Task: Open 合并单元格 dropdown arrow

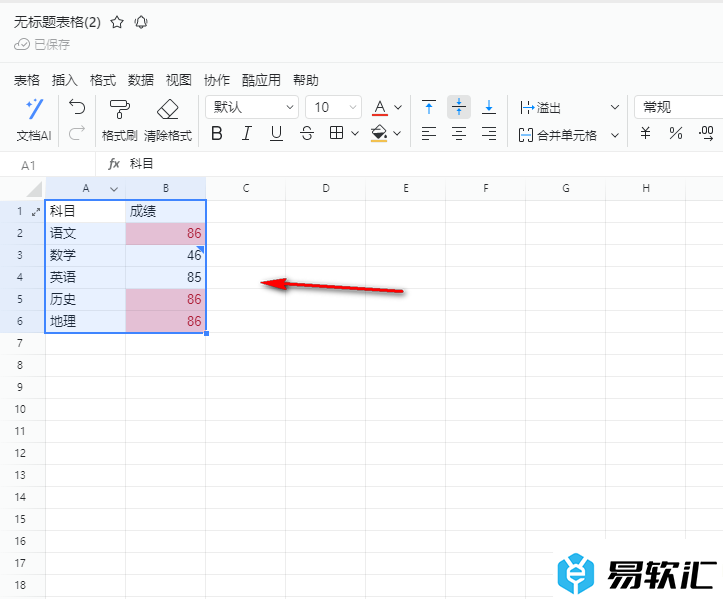Action: pyautogui.click(x=615, y=135)
